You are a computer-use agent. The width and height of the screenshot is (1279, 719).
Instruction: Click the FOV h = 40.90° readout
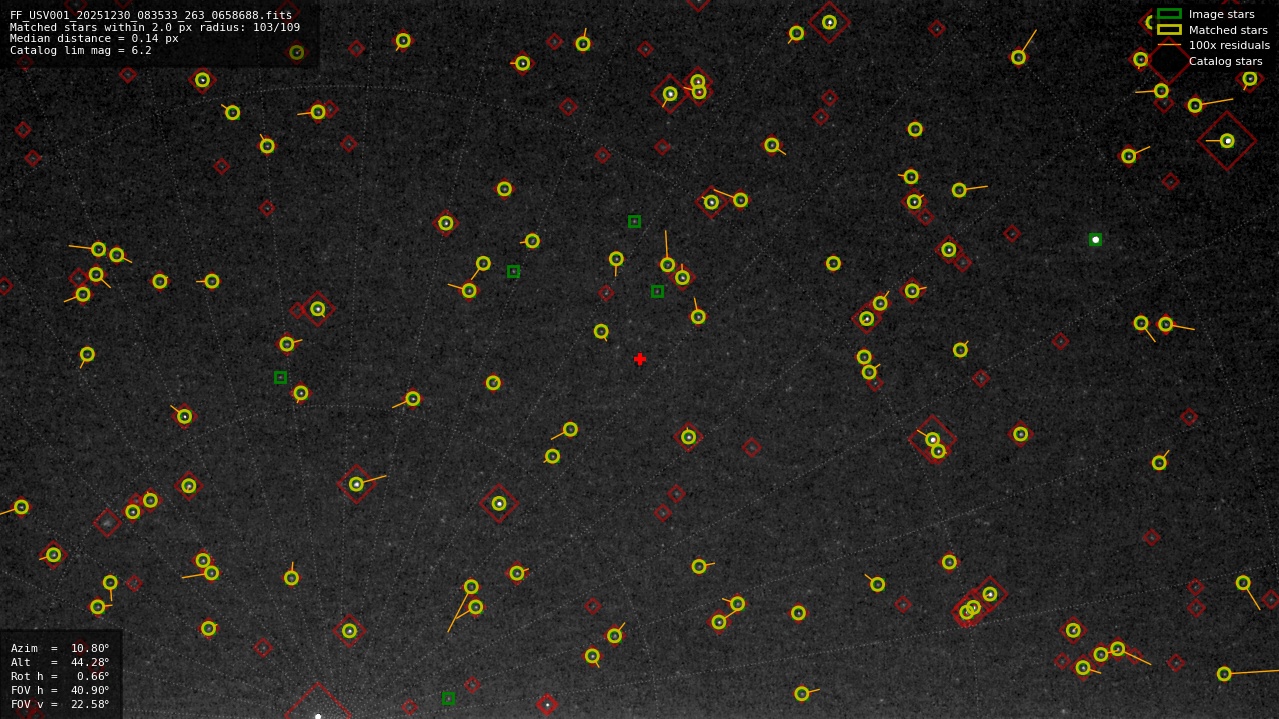(x=60, y=690)
